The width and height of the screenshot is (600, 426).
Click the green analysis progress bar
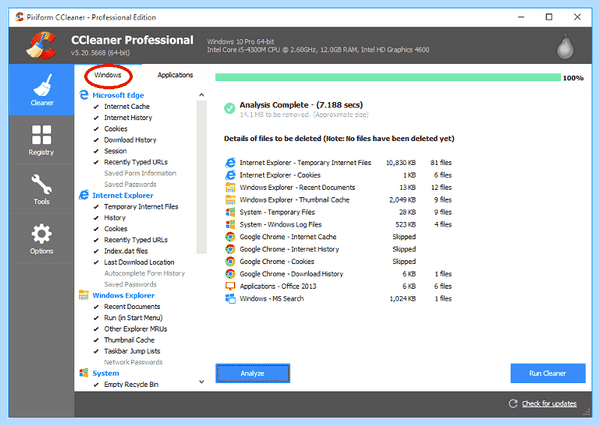388,77
